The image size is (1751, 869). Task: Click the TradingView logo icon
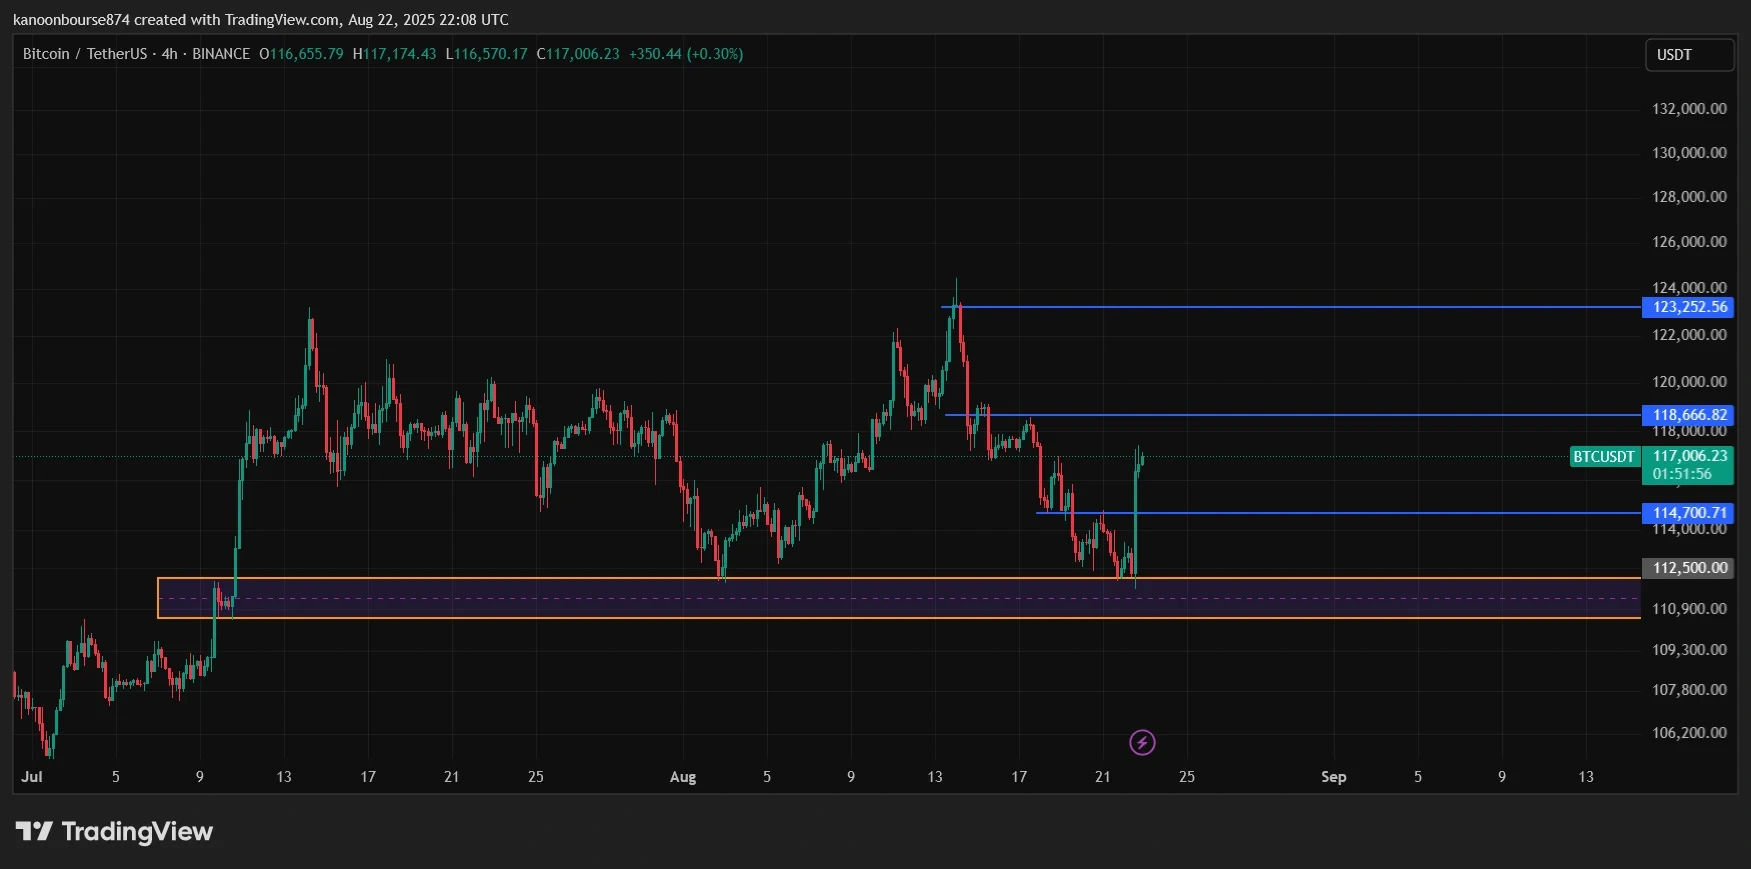(34, 831)
